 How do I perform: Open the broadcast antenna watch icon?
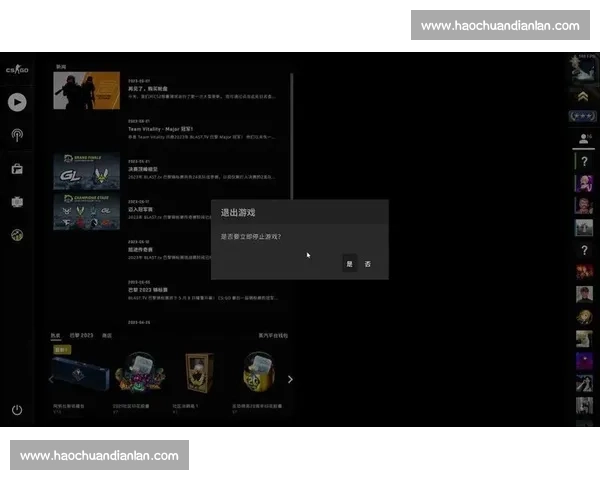pyautogui.click(x=17, y=135)
